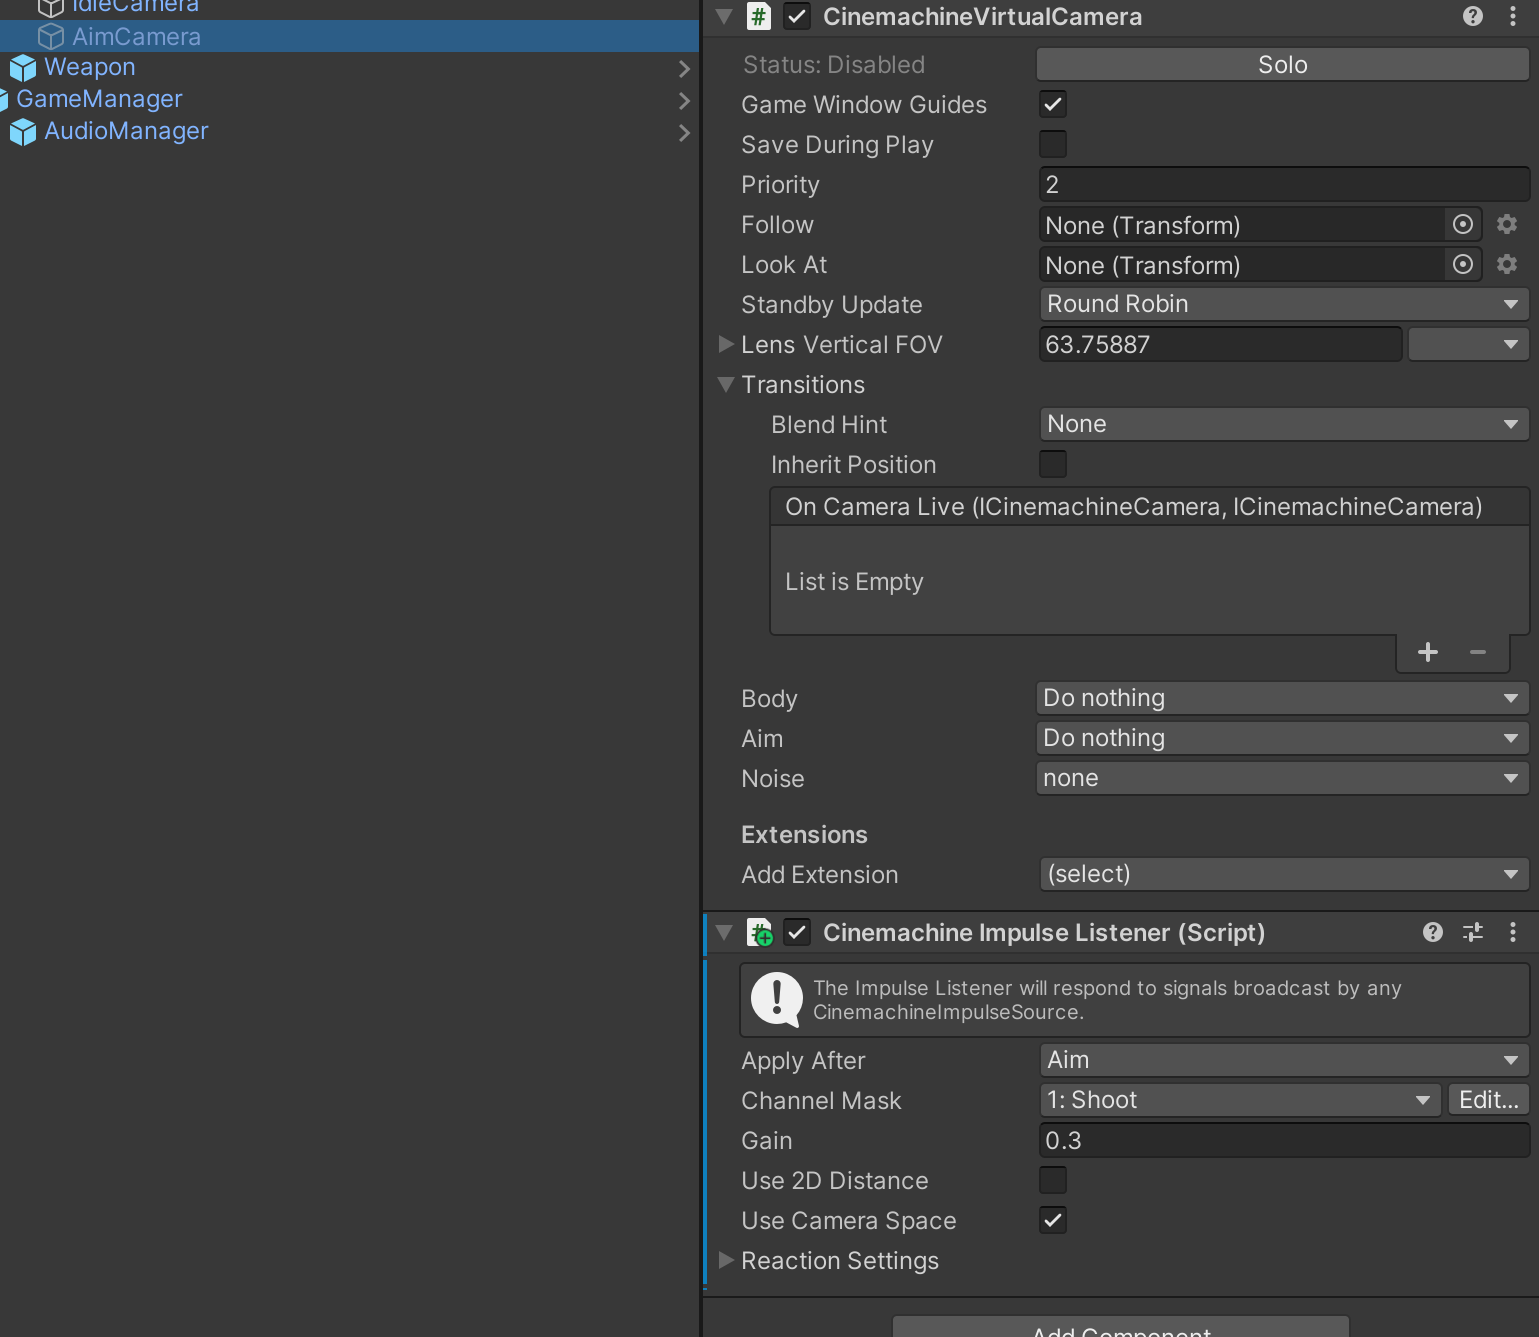Open AudioManager prefab via its chevron
This screenshot has height=1337, width=1539.
pos(684,132)
